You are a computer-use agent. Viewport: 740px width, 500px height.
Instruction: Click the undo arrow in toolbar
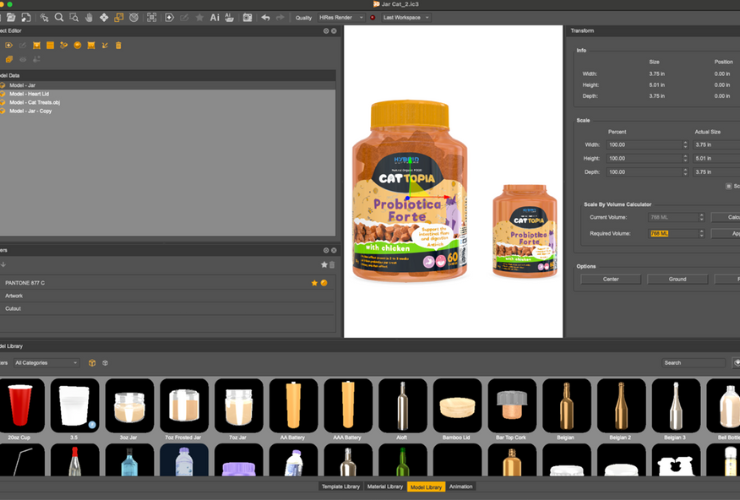[x=265, y=17]
